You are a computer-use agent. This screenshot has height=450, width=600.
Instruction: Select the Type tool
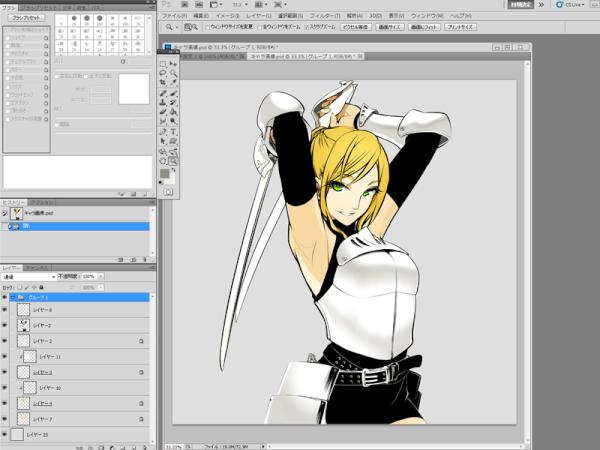click(x=173, y=132)
